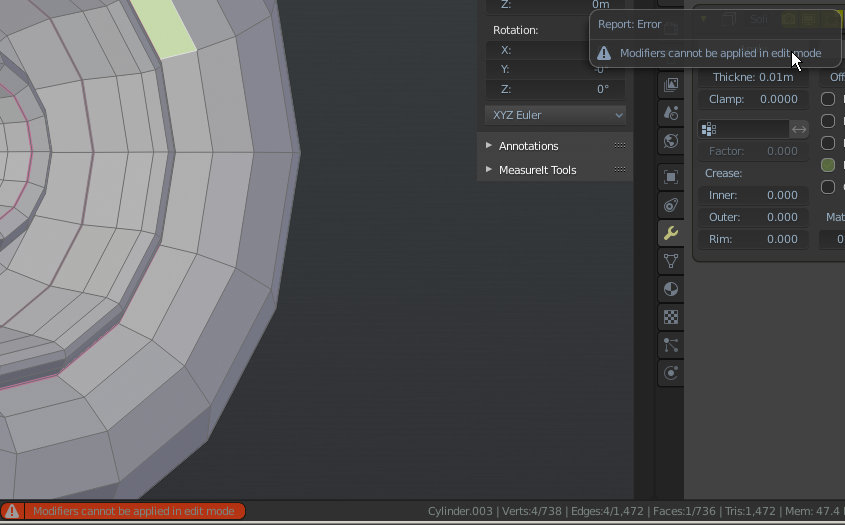Click the Faces:1/736 statistic
845x525 pixels.
[x=684, y=511]
